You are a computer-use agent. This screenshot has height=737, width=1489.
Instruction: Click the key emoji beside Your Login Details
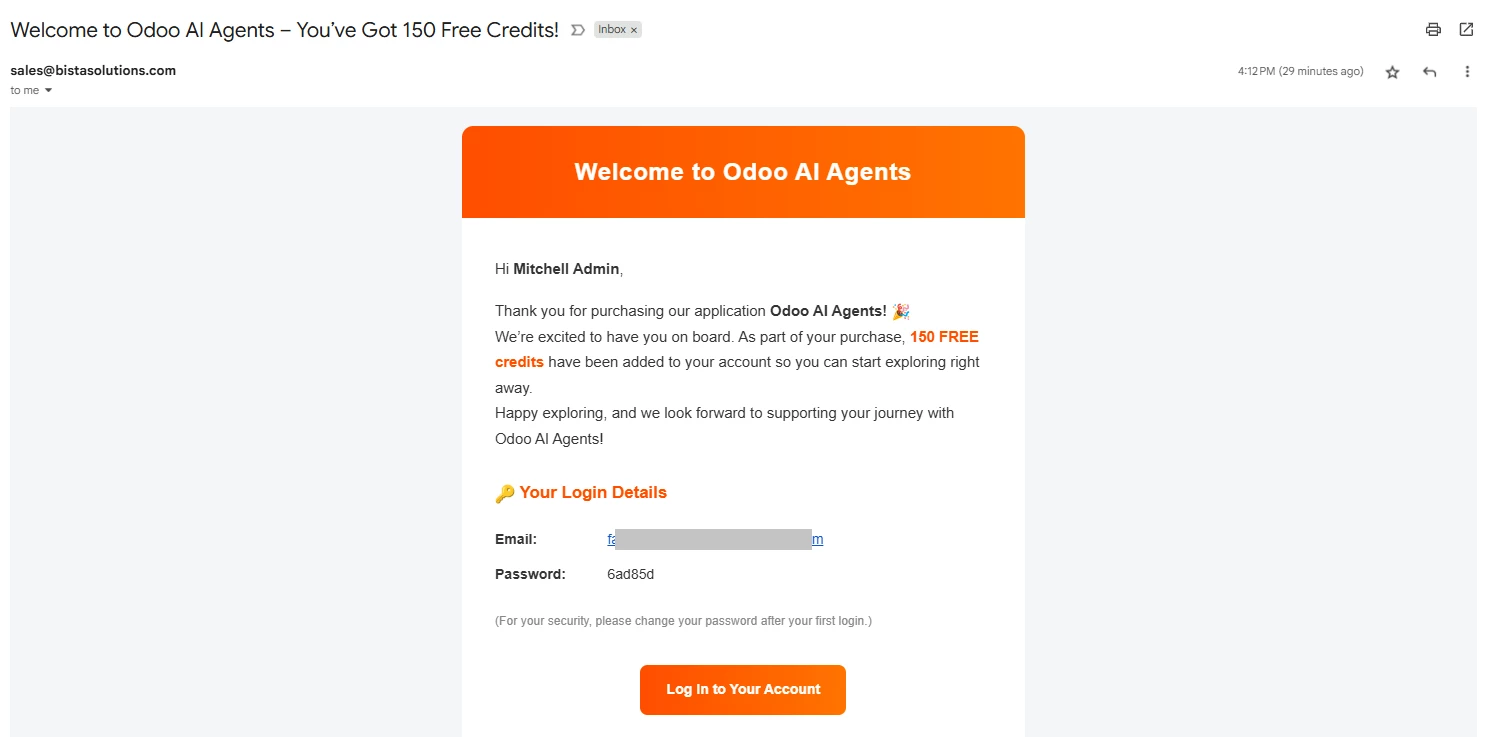pos(505,493)
